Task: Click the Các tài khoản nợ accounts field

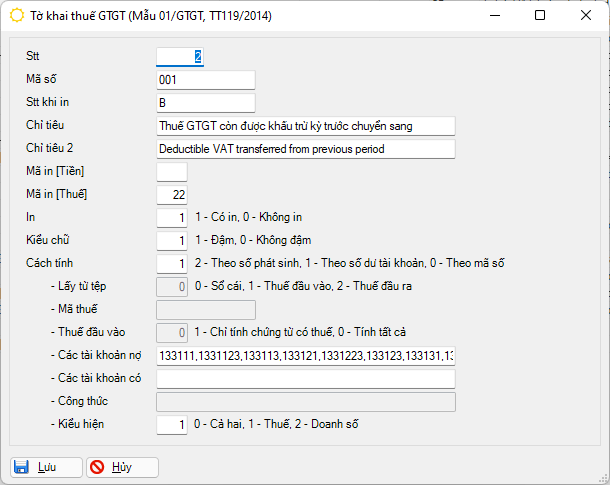Action: click(305, 356)
